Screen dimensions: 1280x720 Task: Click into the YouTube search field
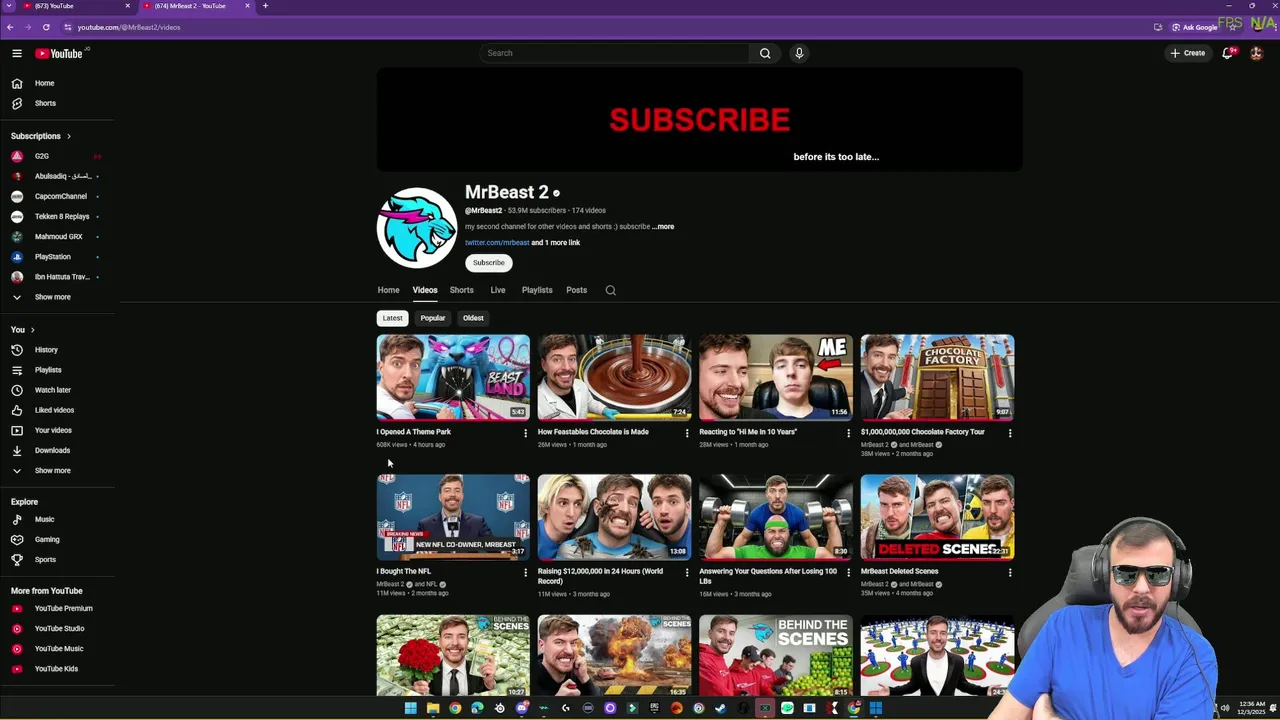point(614,53)
